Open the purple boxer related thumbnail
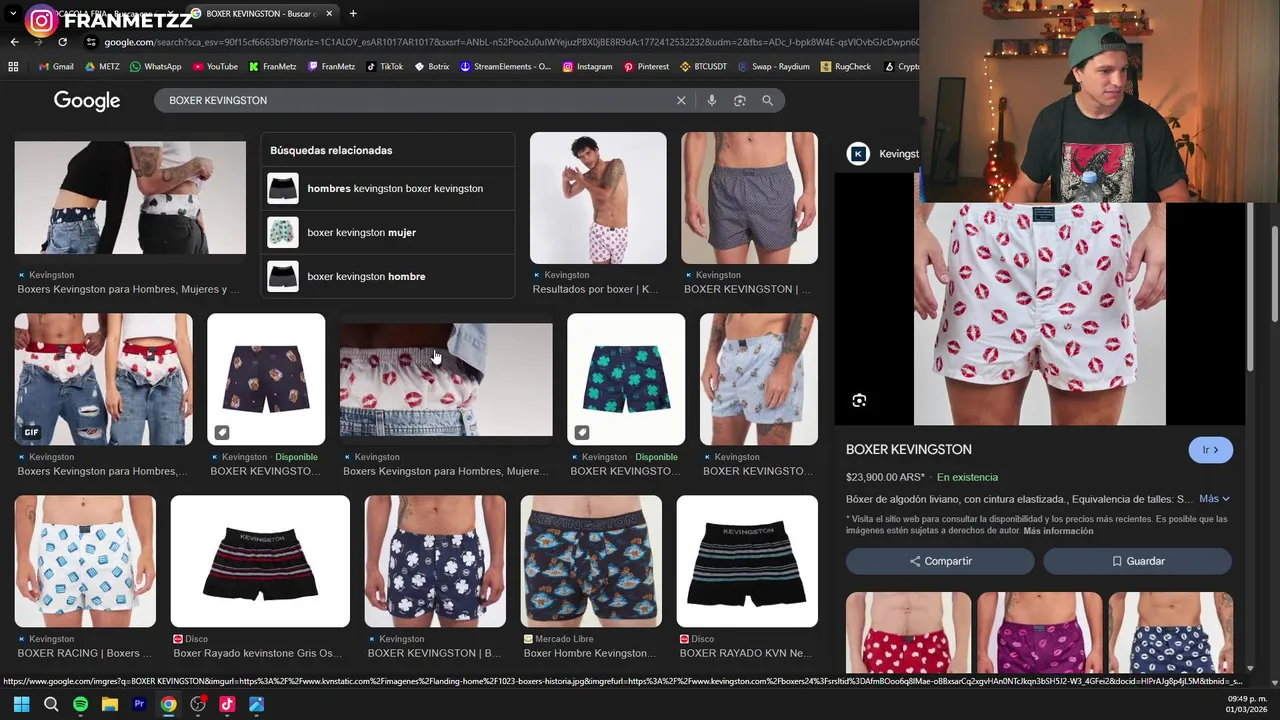Viewport: 1280px width, 720px height. (1039, 632)
